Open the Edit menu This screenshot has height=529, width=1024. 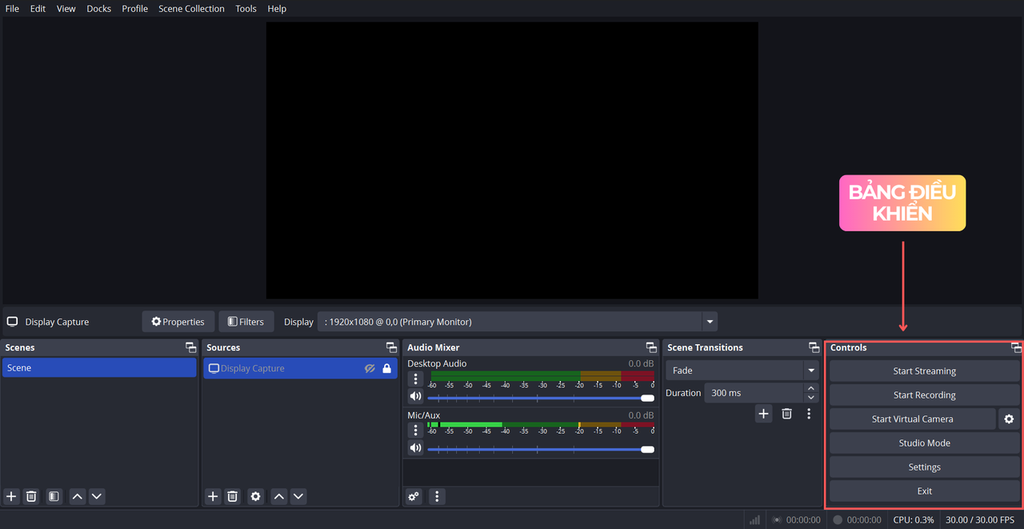[x=38, y=8]
